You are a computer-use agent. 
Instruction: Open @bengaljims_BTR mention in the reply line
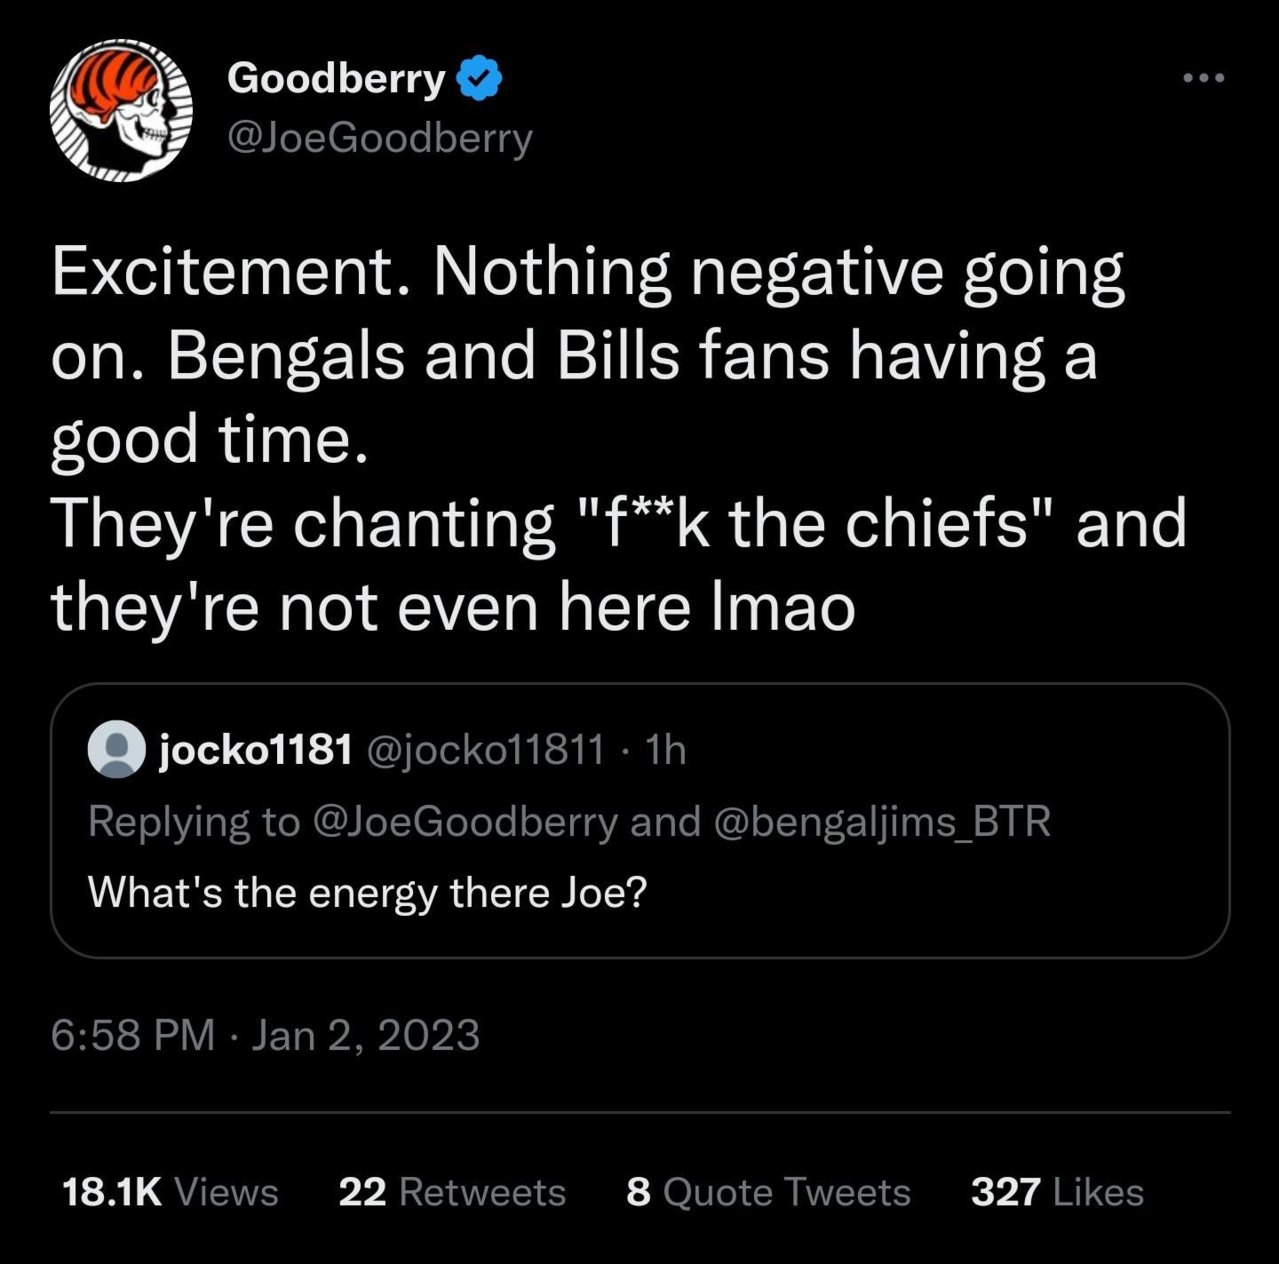point(882,822)
